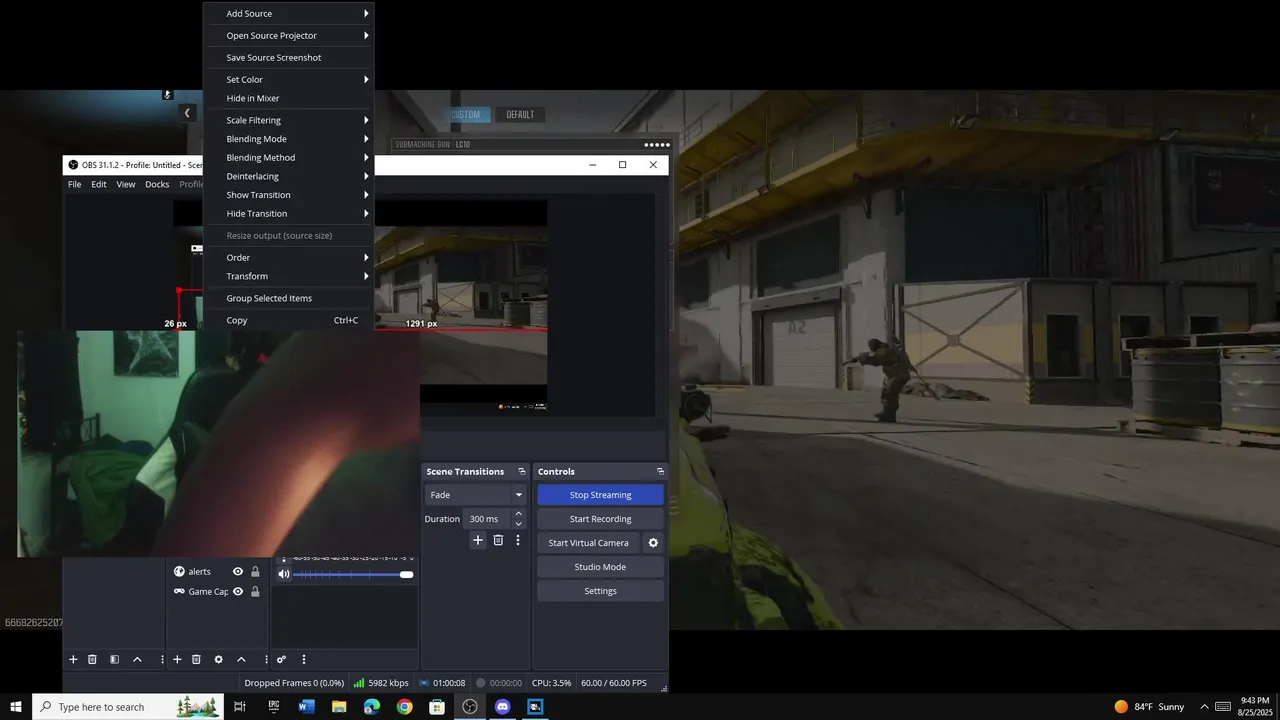This screenshot has height=720, width=1280.
Task: Open Discord from the taskbar
Action: point(503,707)
